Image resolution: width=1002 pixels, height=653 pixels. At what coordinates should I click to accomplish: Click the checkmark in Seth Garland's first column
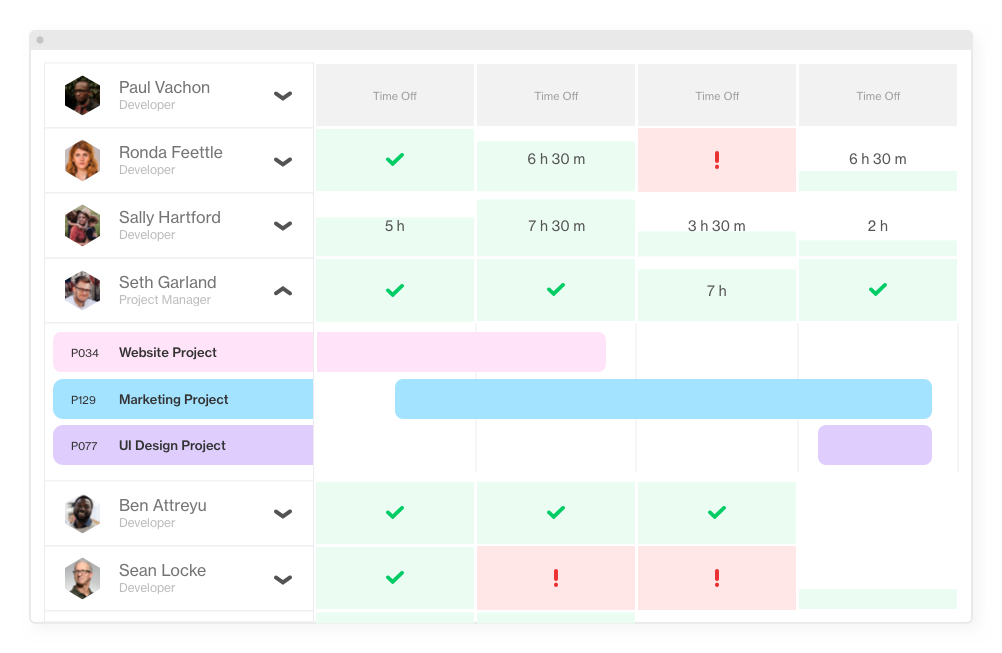394,290
